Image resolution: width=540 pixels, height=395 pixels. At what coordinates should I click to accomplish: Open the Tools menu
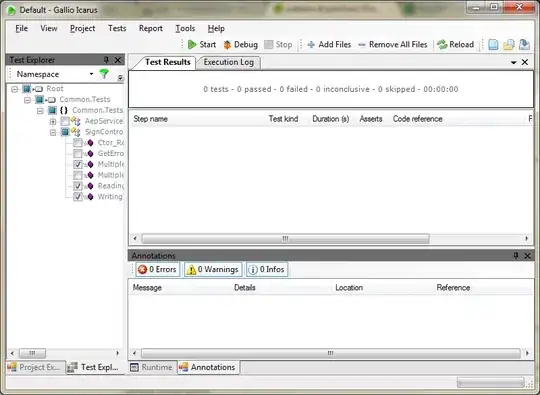tap(185, 28)
